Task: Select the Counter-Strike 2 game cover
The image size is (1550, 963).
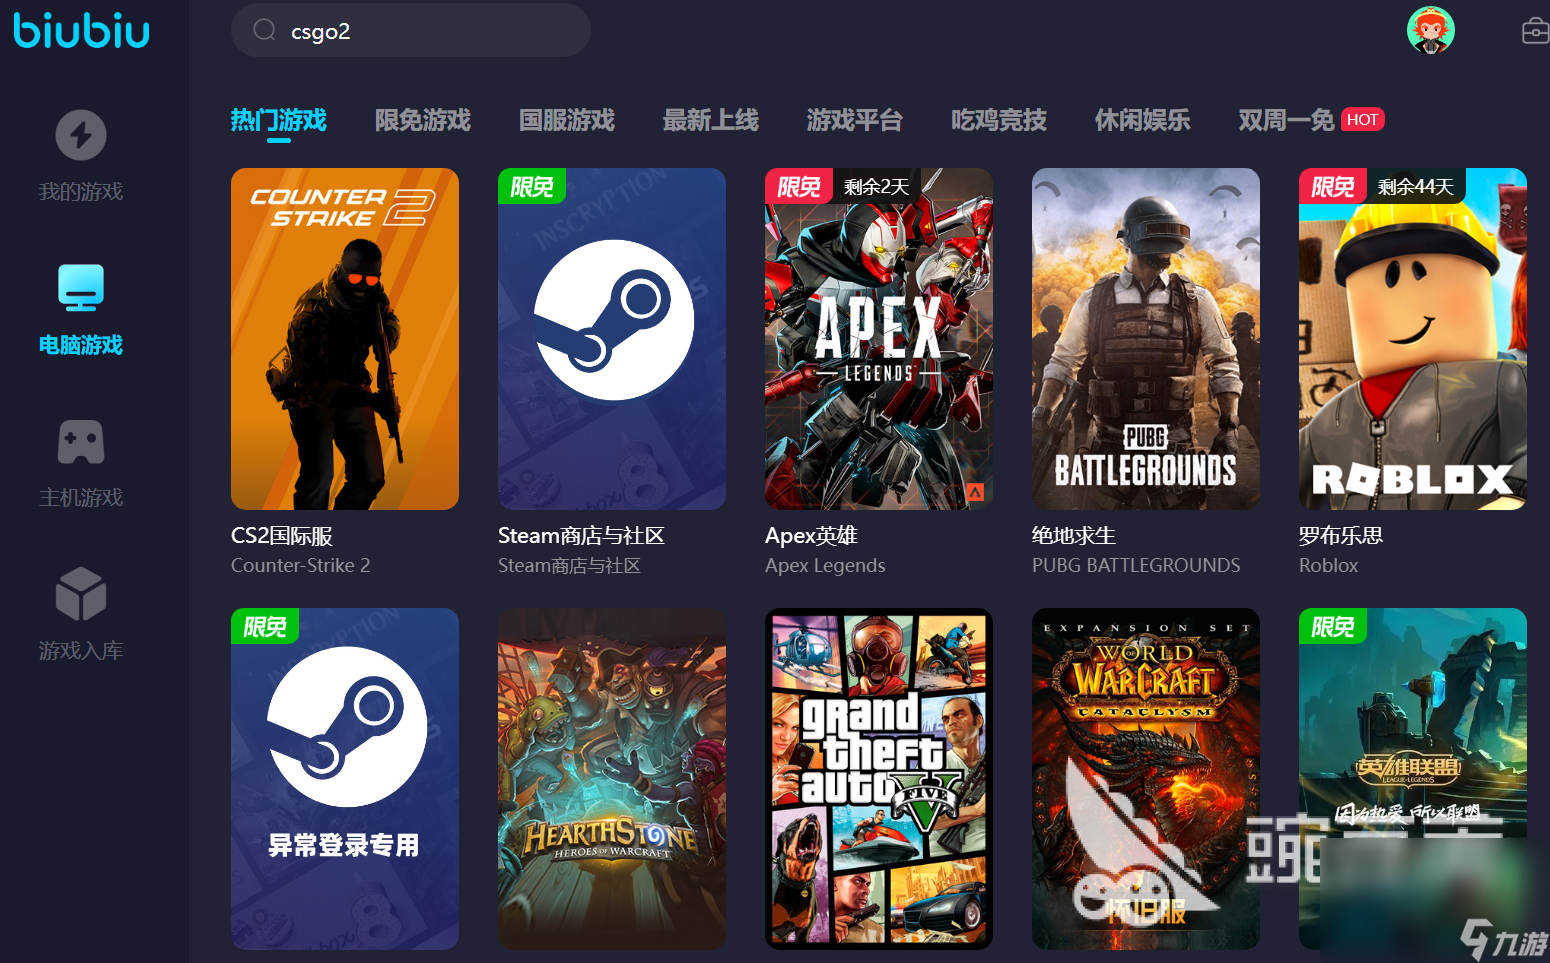Action: point(345,339)
